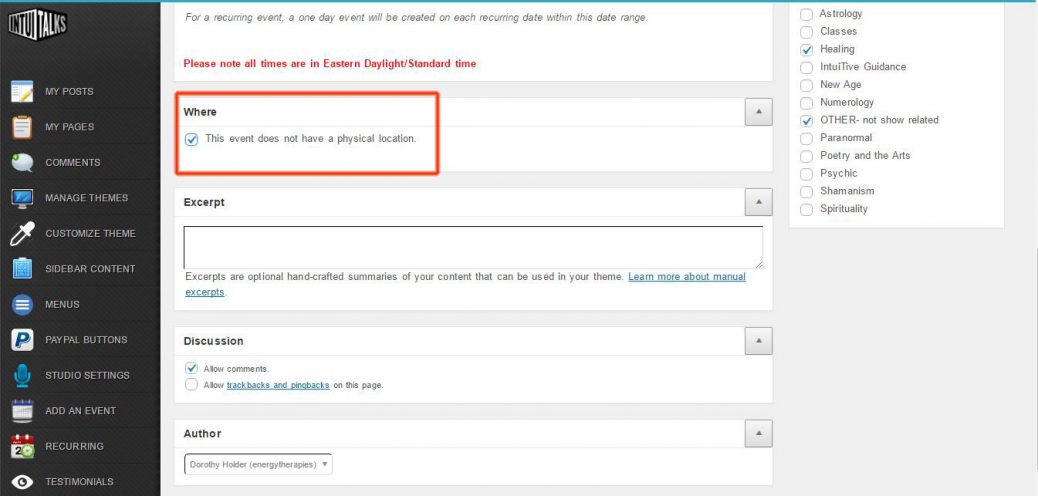Collapse the Excerpt panel

(759, 202)
